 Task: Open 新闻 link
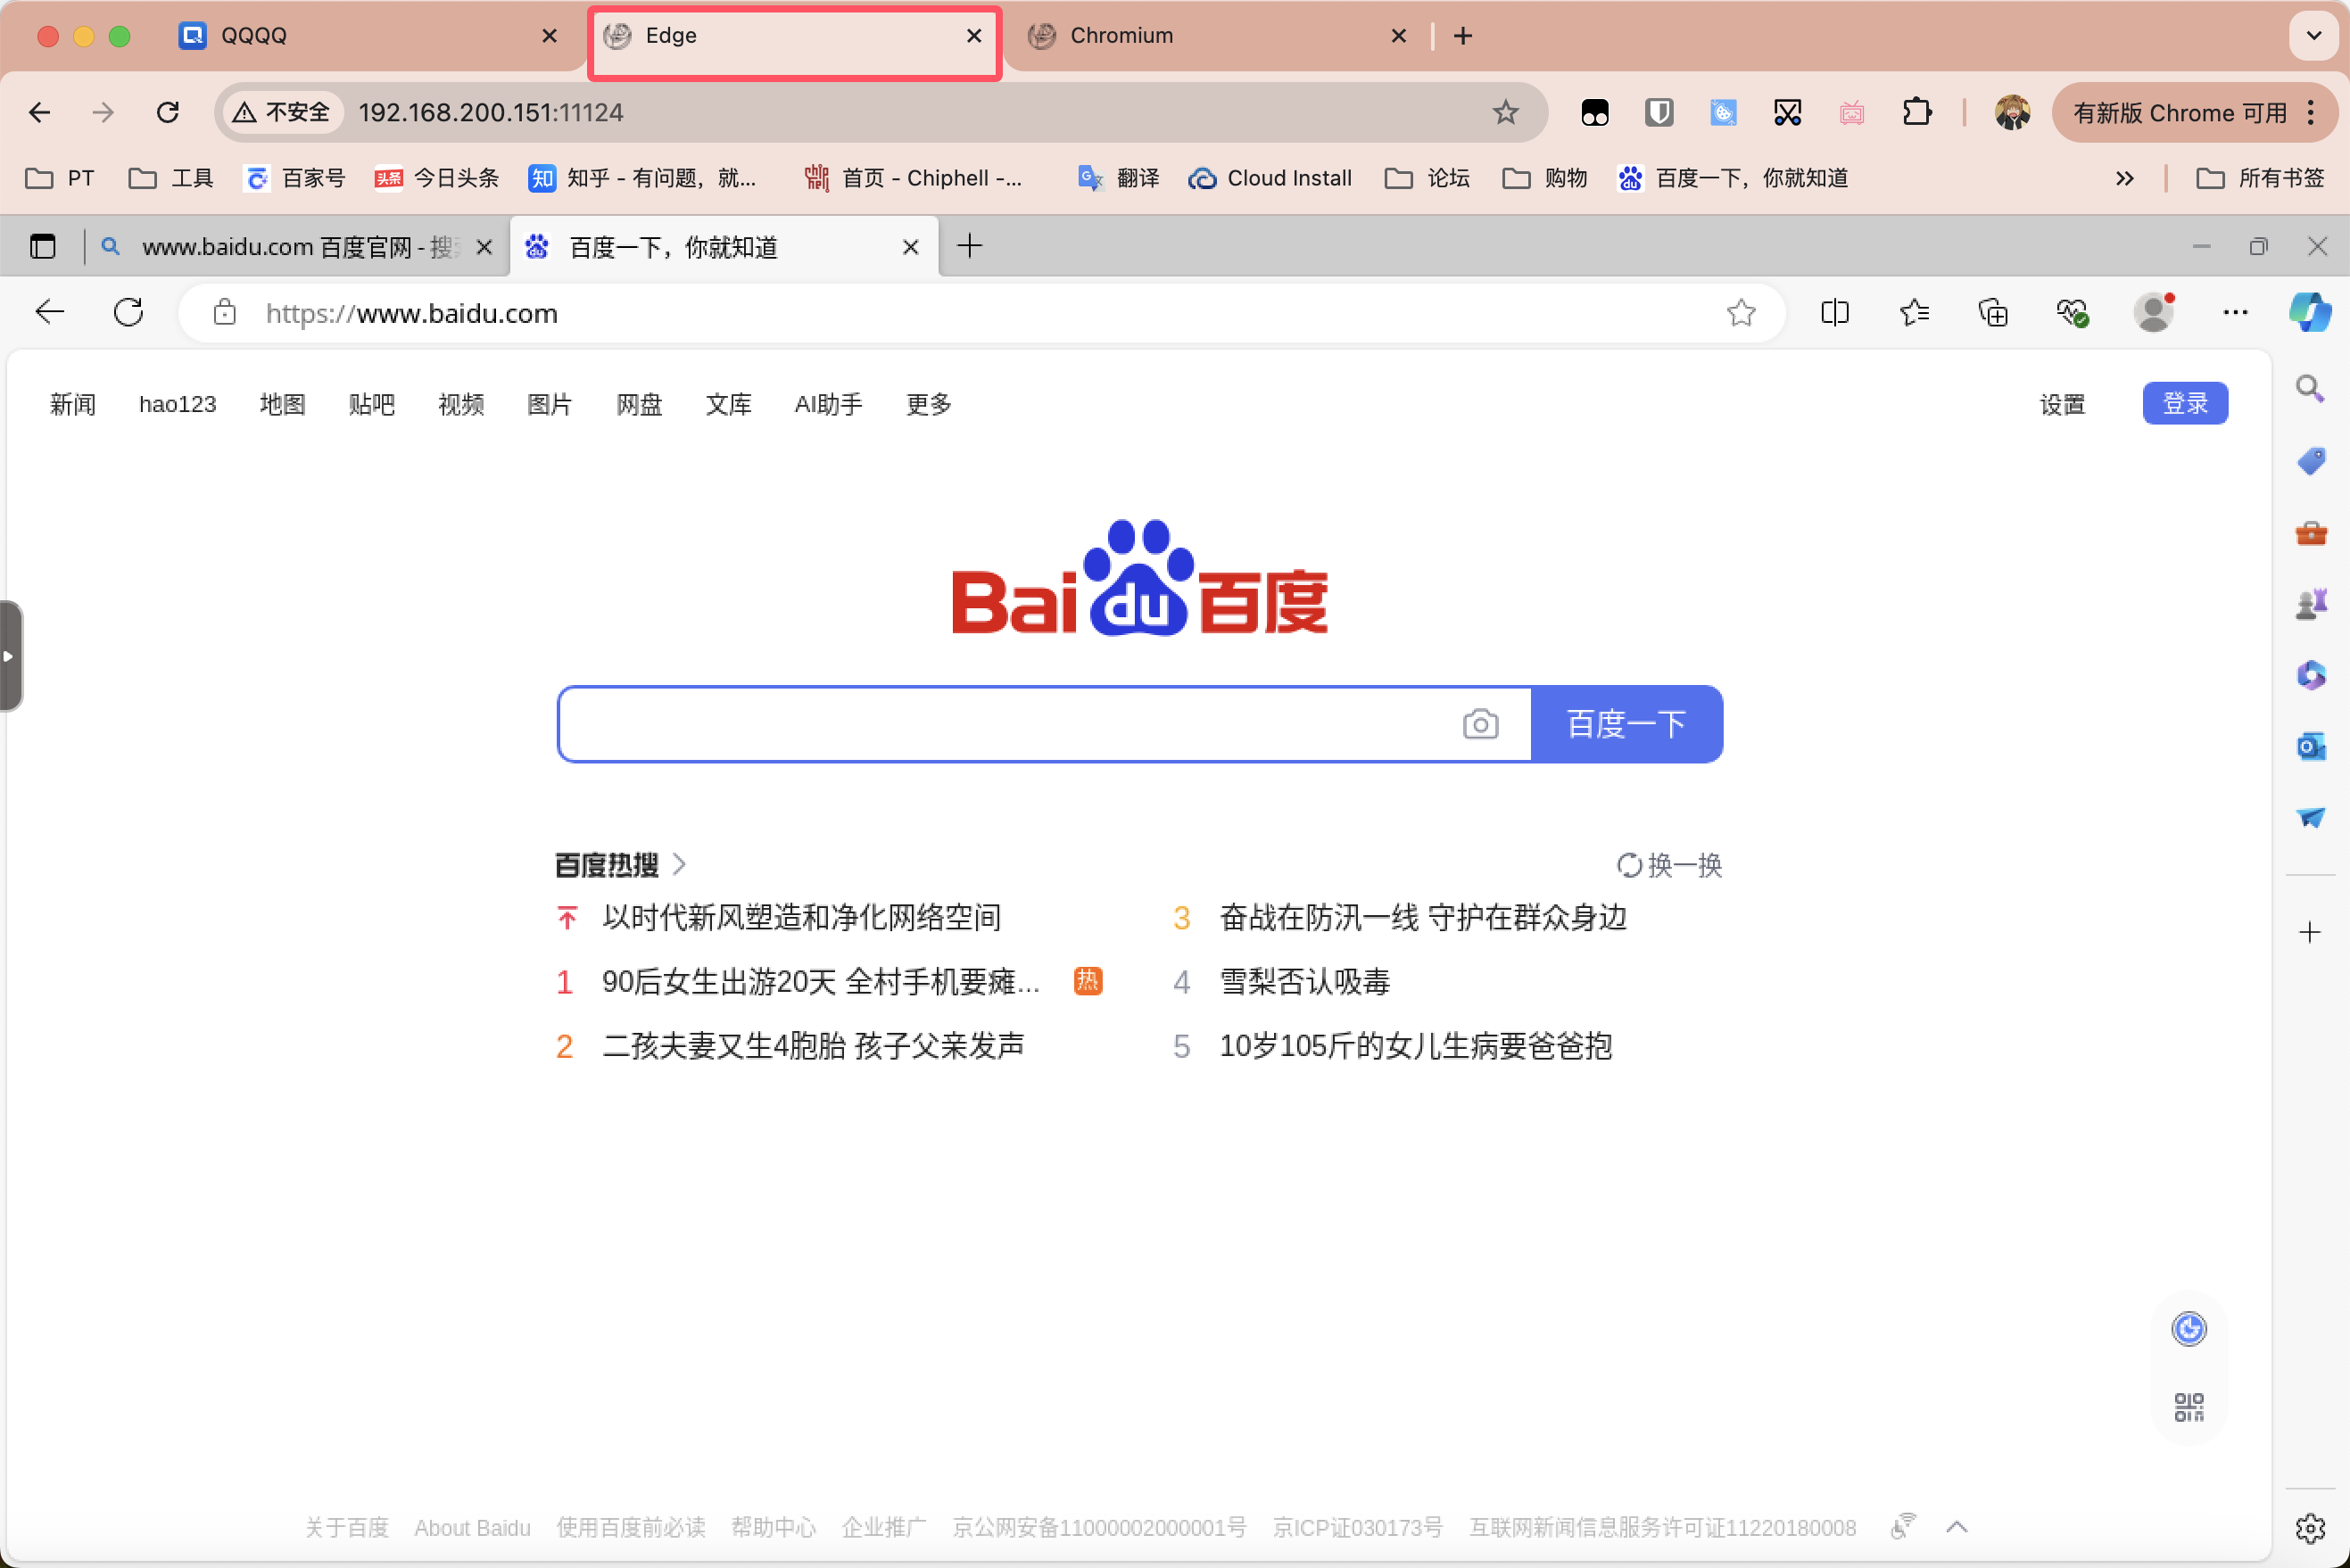click(72, 404)
